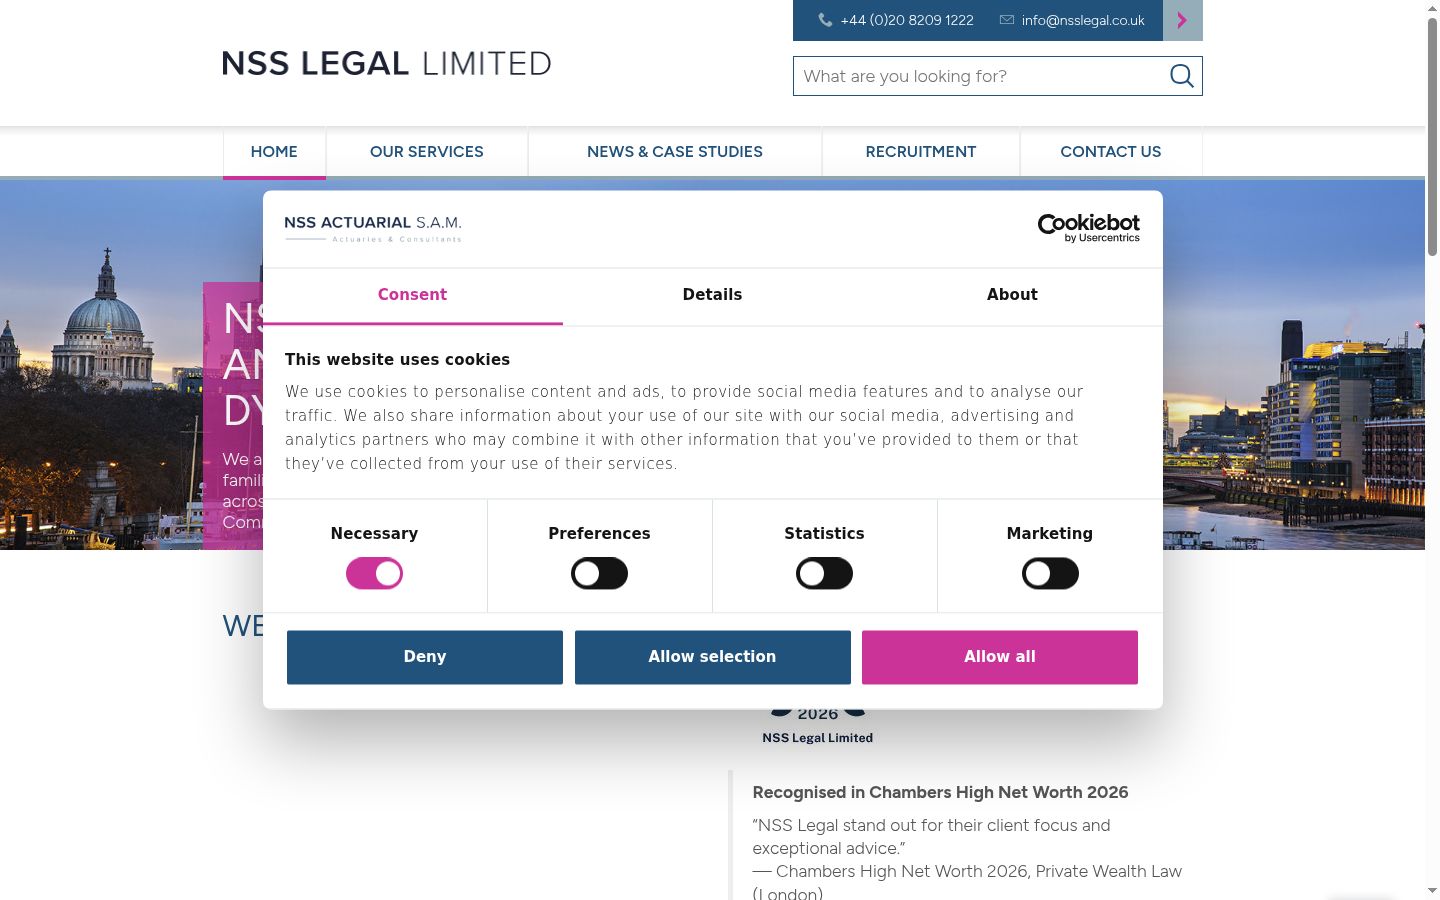This screenshot has width=1440, height=900.
Task: Open the Our Services menu
Action: coord(427,152)
